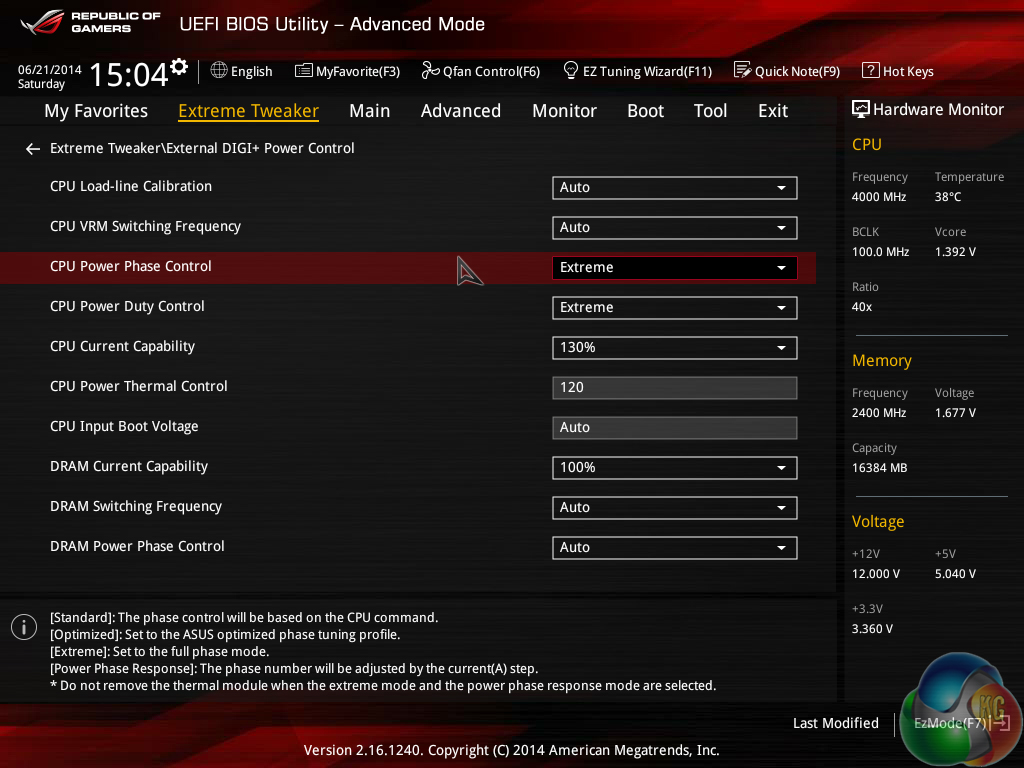The image size is (1024, 768).
Task: Click +3.3V reading 3.360 V
Action: [872, 629]
